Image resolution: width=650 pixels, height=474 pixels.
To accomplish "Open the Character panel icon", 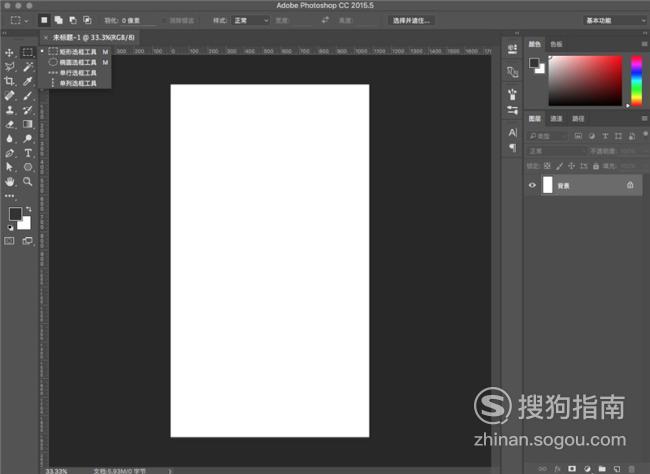I will (x=512, y=132).
